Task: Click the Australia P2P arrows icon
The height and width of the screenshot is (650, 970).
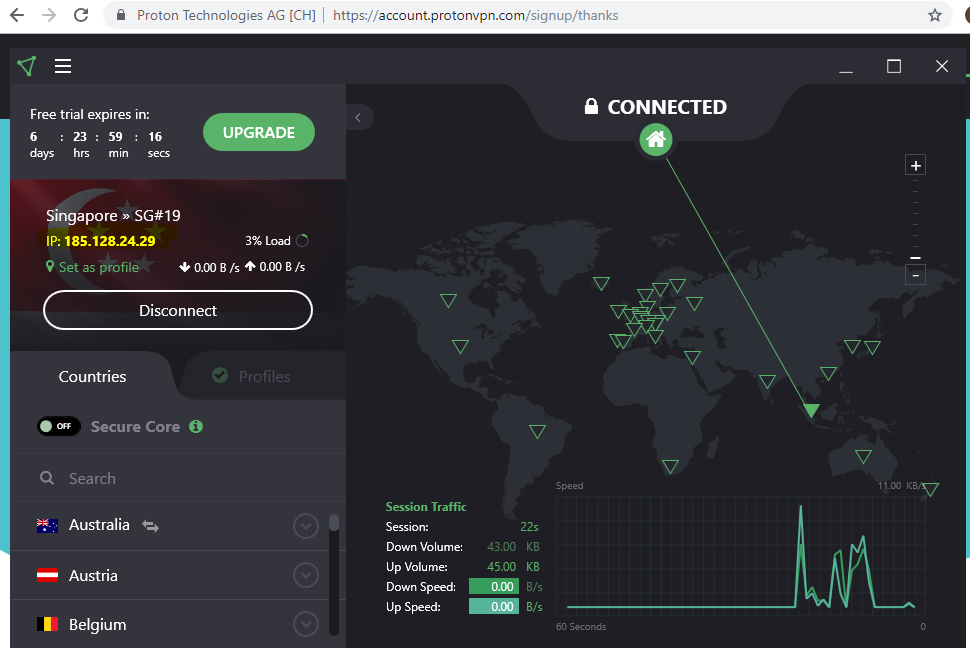Action: coord(151,526)
